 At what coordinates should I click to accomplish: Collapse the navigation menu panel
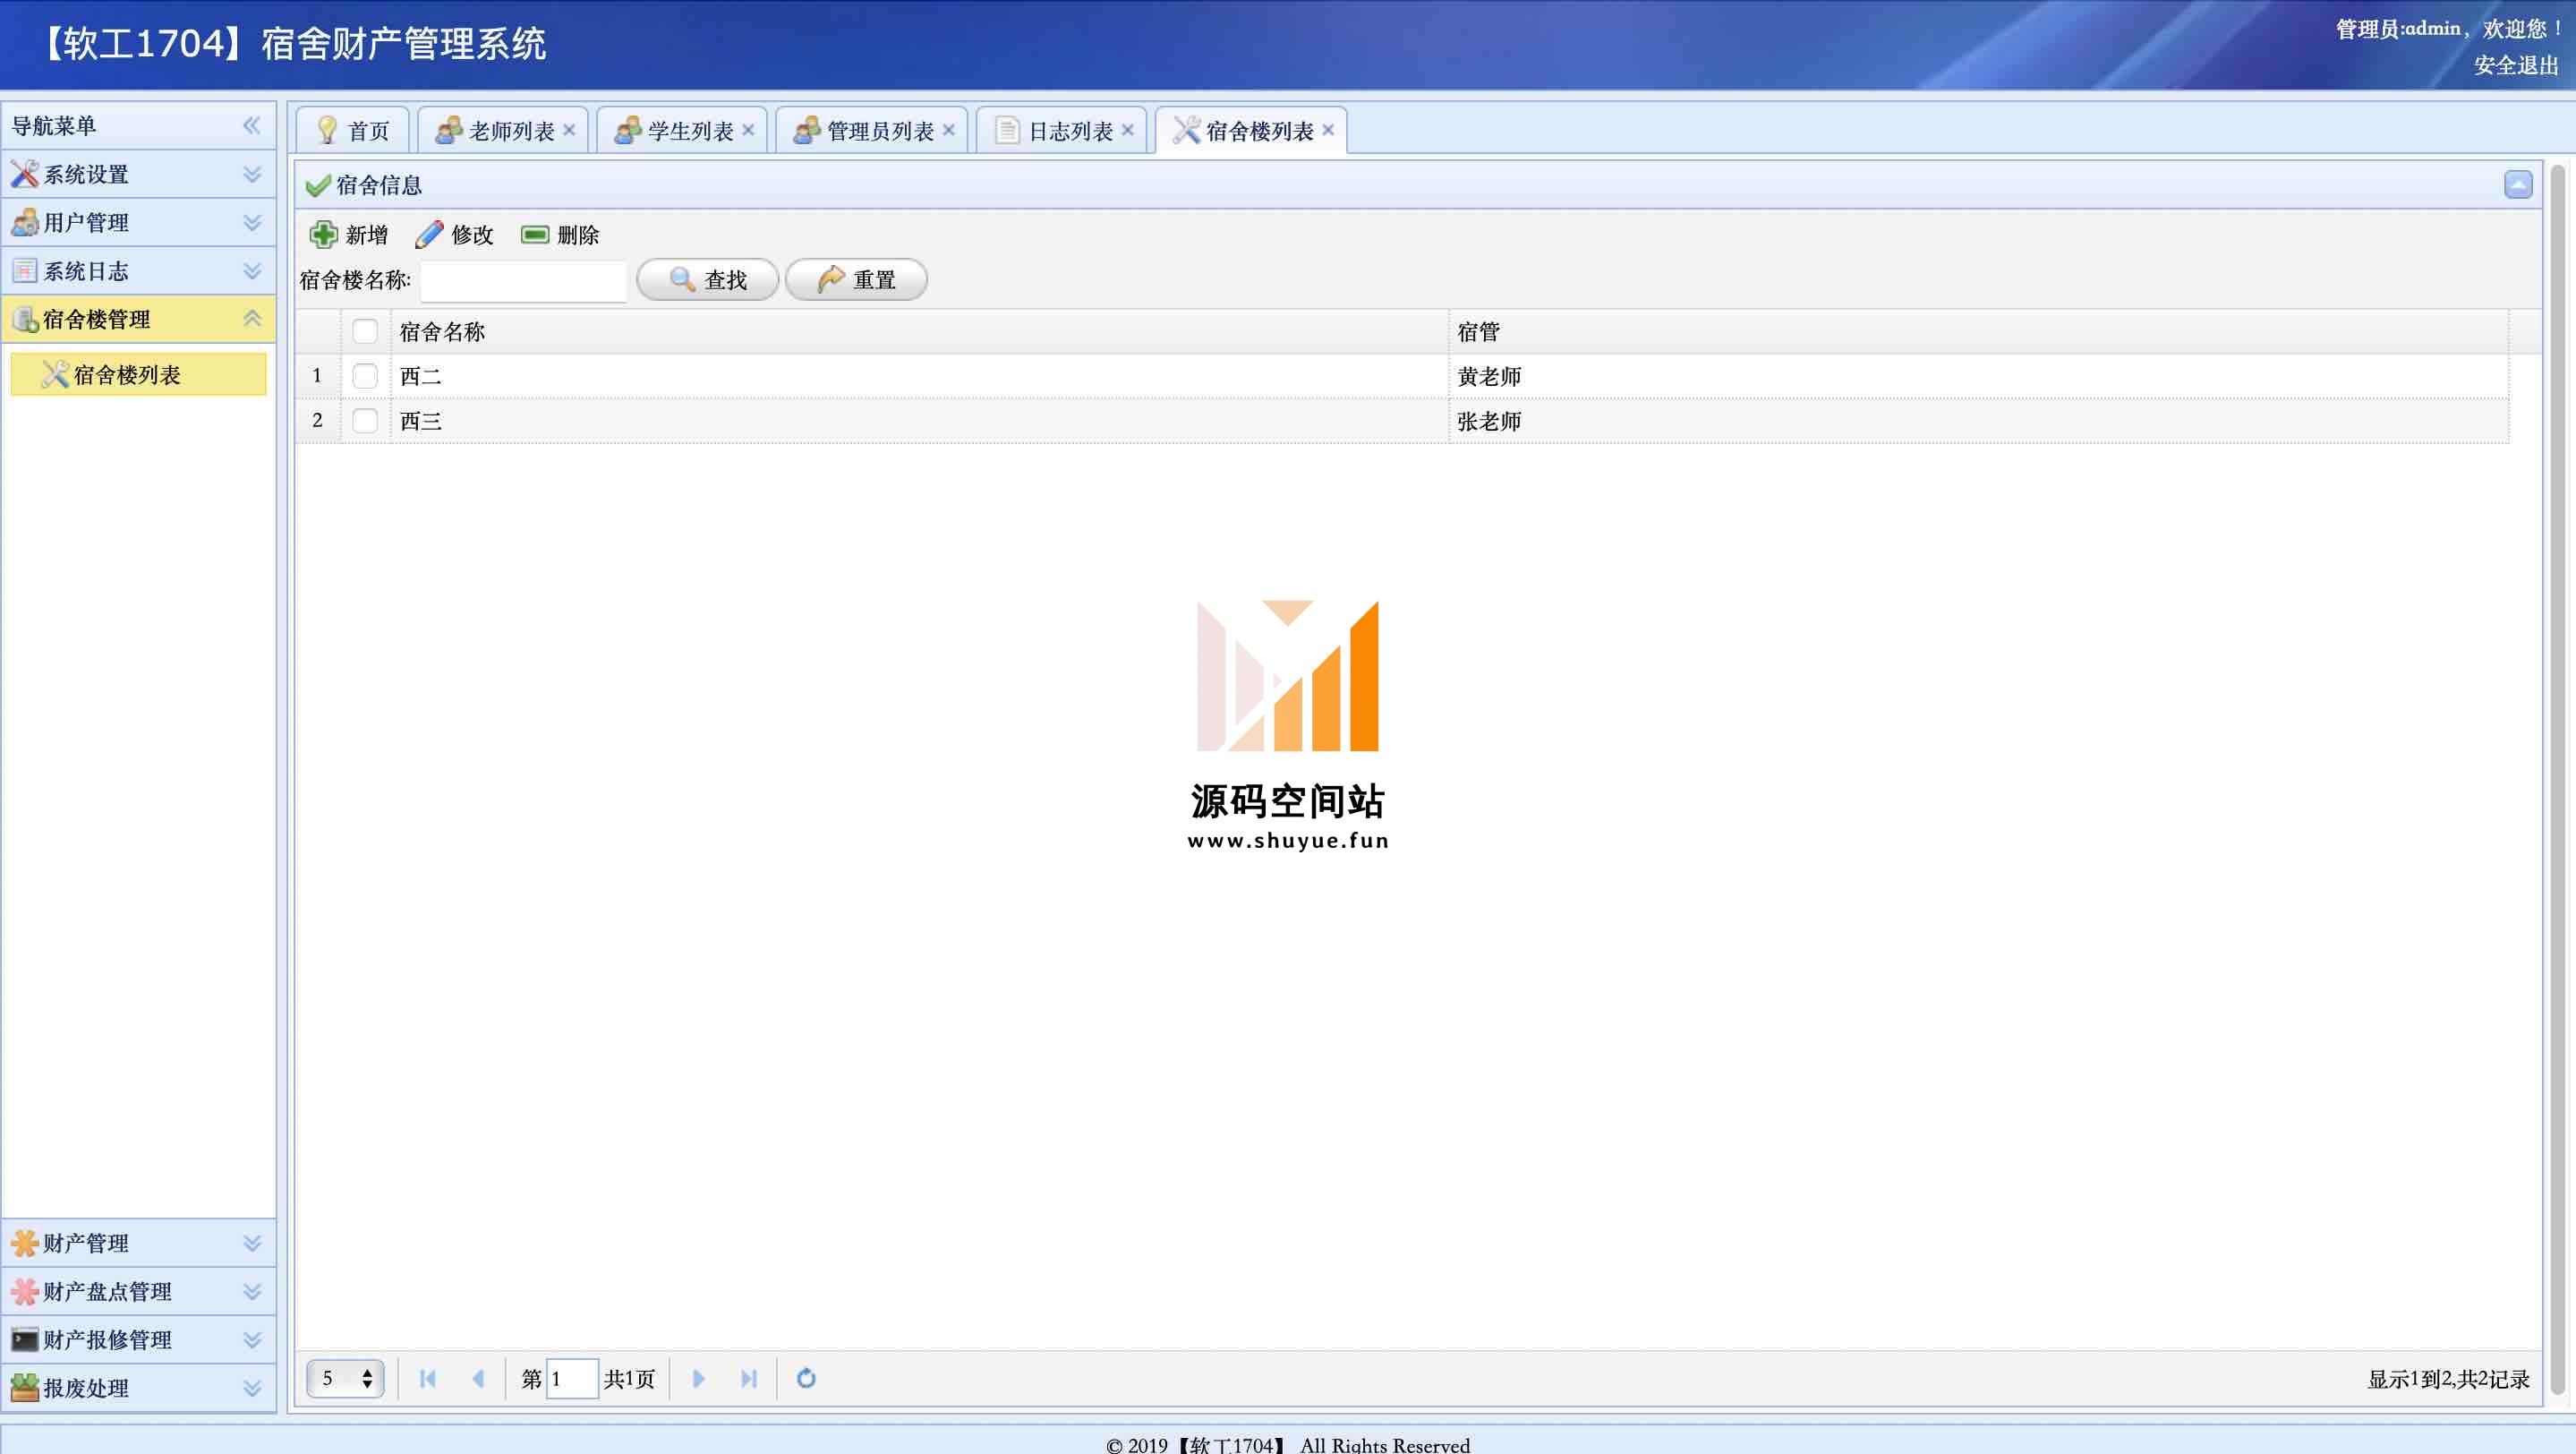pyautogui.click(x=252, y=125)
